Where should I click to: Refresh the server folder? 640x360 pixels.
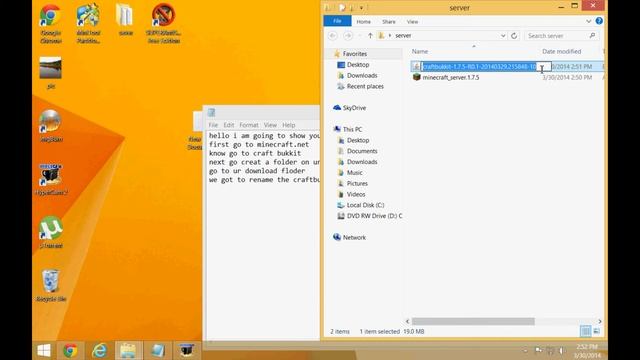pos(514,36)
